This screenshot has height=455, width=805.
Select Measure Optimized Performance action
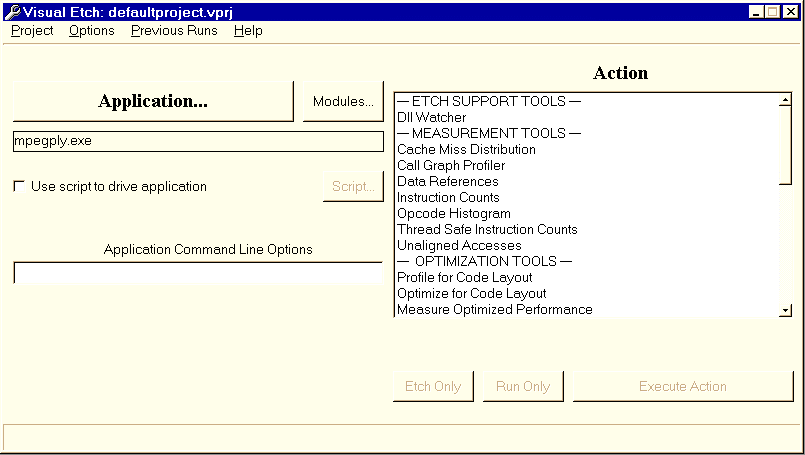(x=494, y=309)
